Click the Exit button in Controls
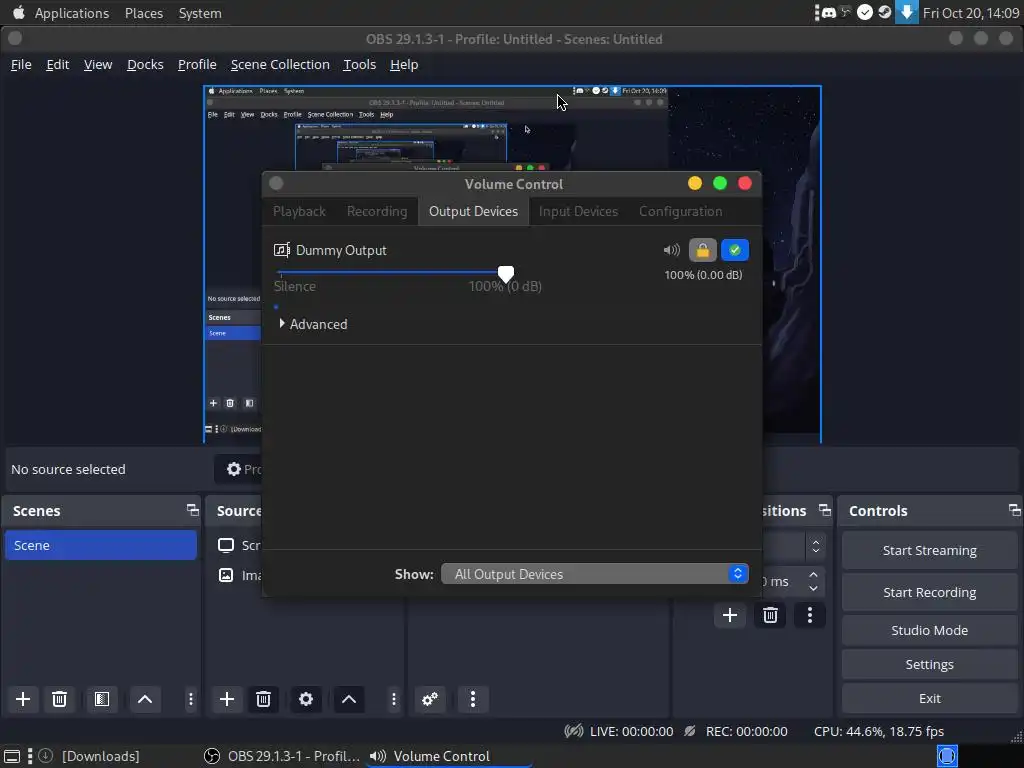Viewport: 1024px width, 768px height. click(x=929, y=698)
